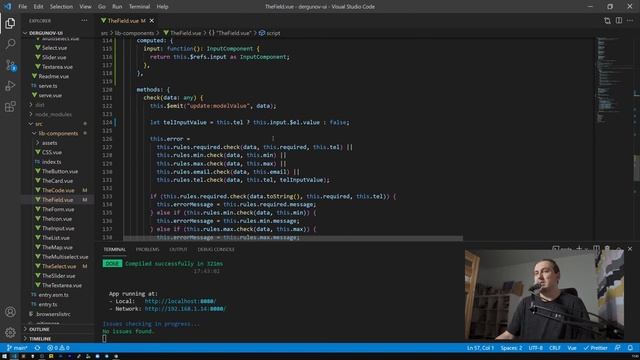The image size is (640, 360).
Task: Open the Manage gear icon
Action: [10, 332]
